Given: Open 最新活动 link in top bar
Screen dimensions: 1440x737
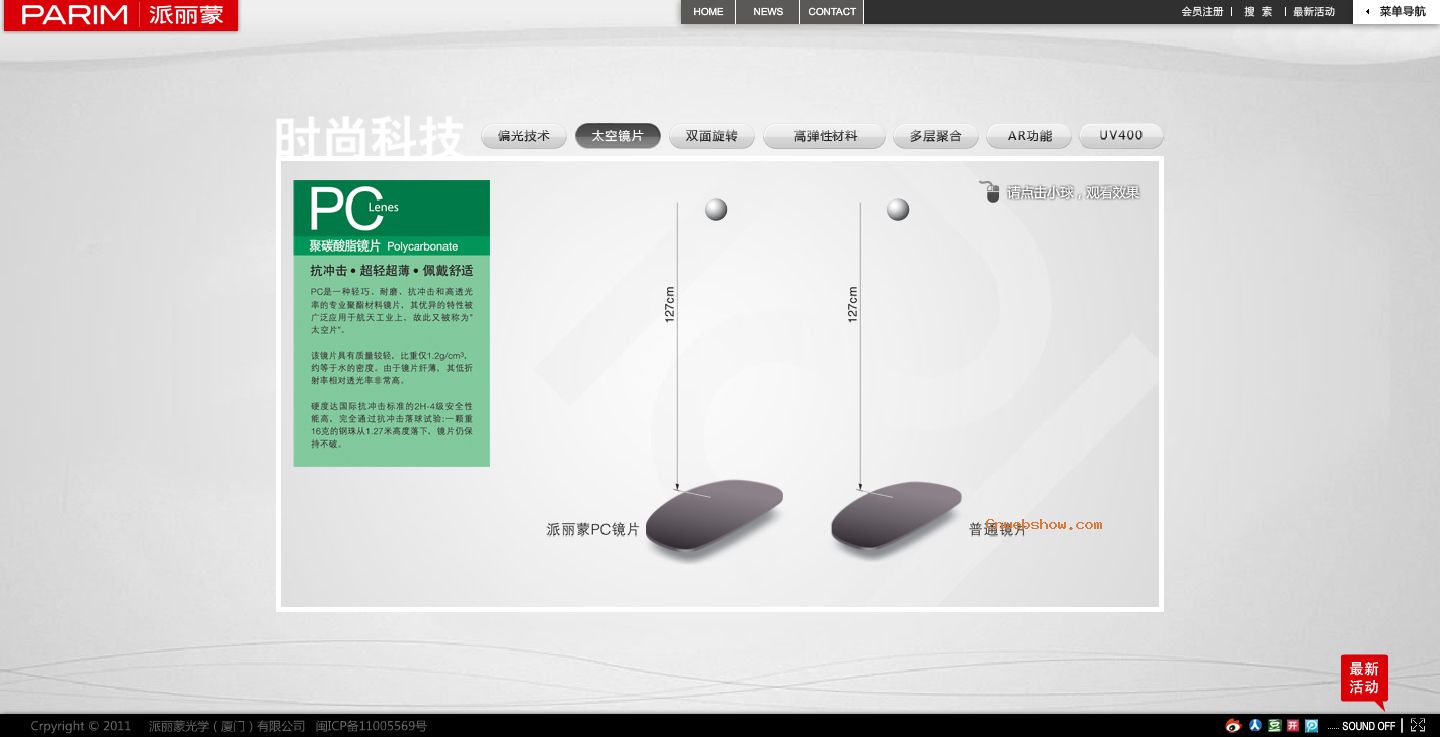Looking at the screenshot, I should coord(1314,12).
